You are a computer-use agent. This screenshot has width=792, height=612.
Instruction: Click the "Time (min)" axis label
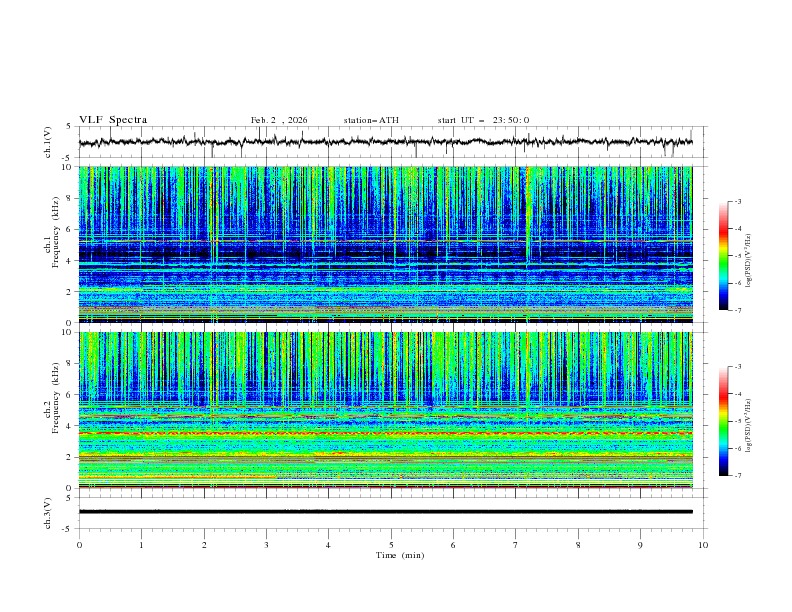pos(400,555)
